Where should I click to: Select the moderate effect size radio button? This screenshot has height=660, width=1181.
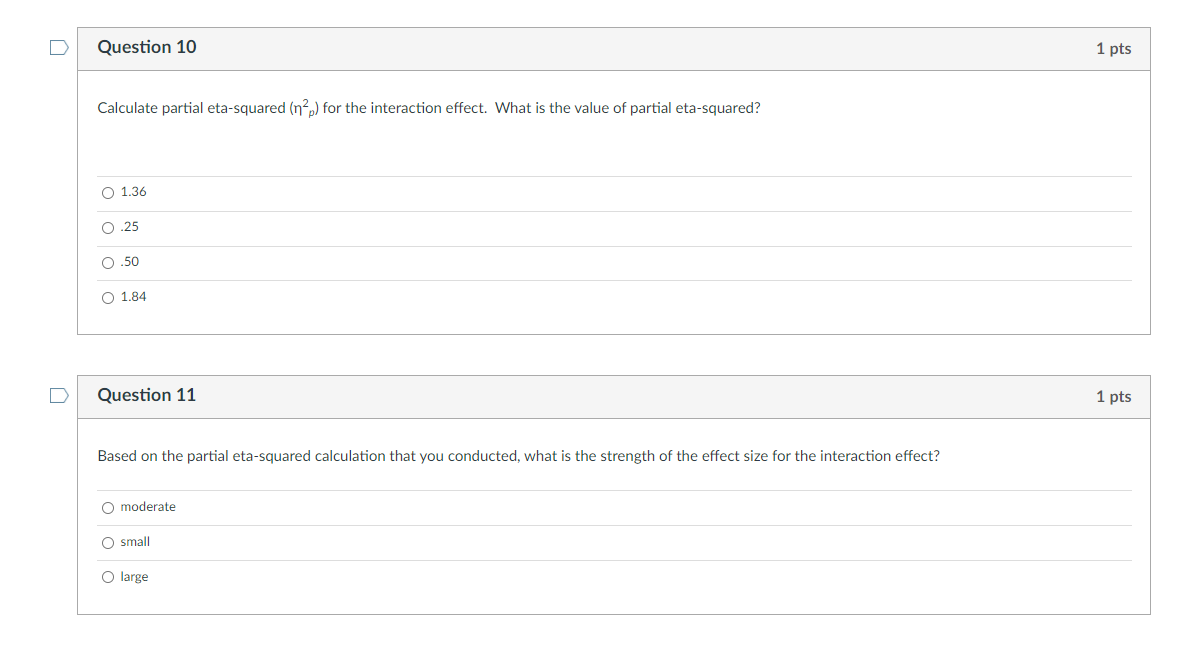tap(108, 508)
